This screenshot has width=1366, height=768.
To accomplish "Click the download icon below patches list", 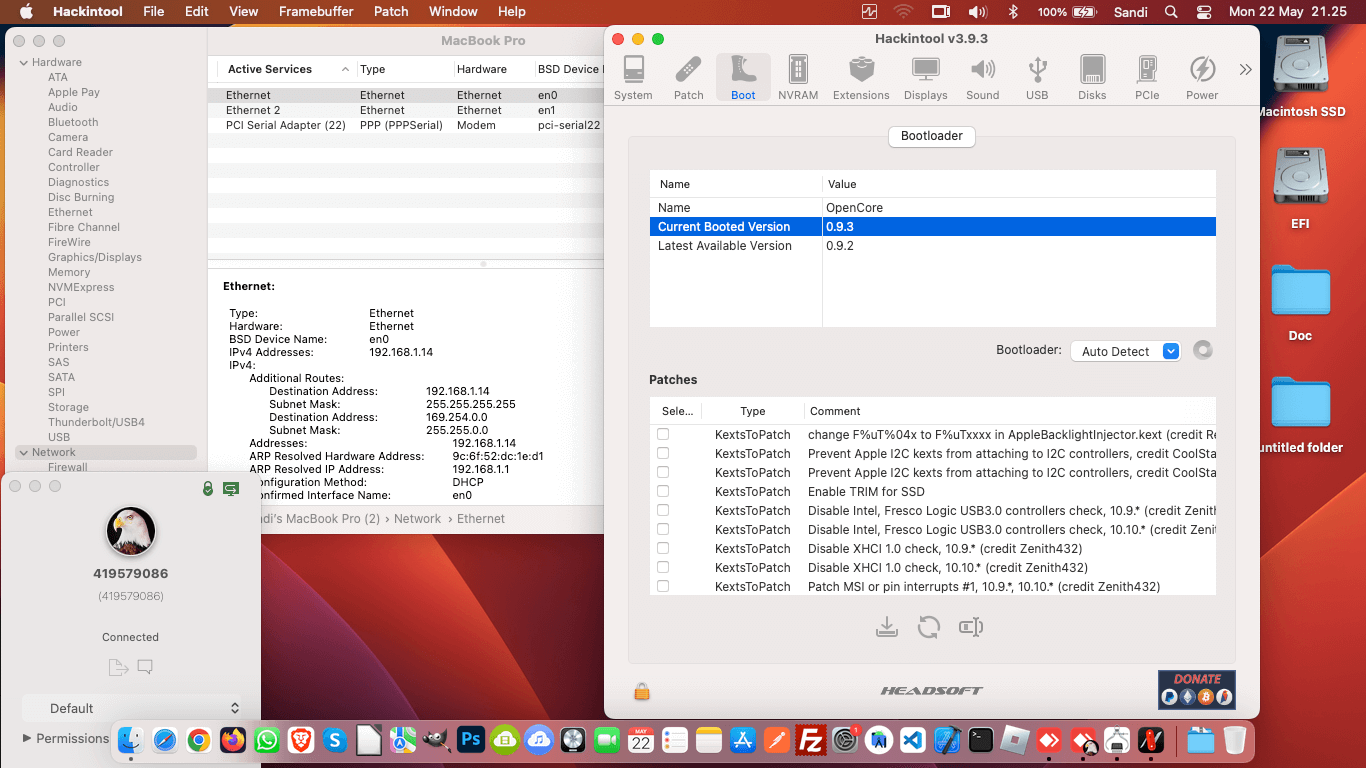I will point(886,627).
